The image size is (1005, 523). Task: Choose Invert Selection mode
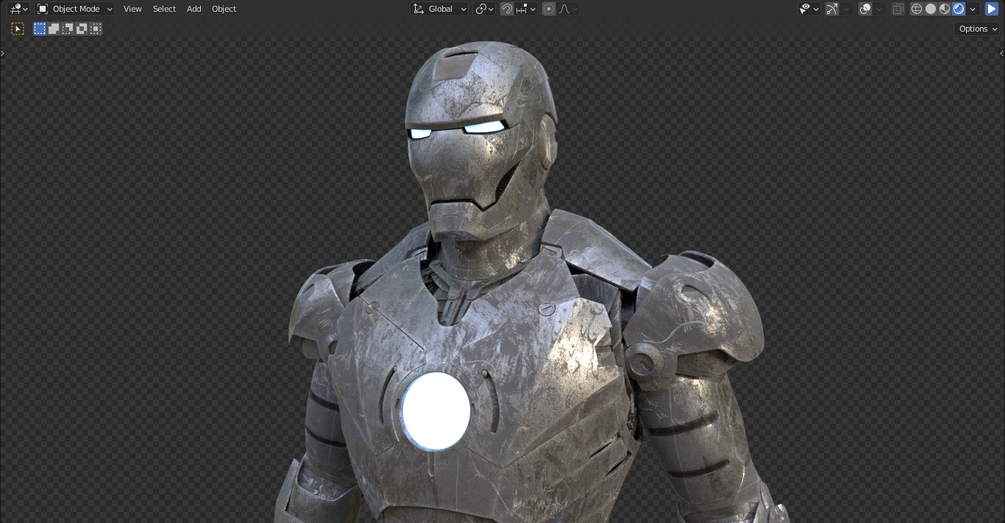click(81, 29)
